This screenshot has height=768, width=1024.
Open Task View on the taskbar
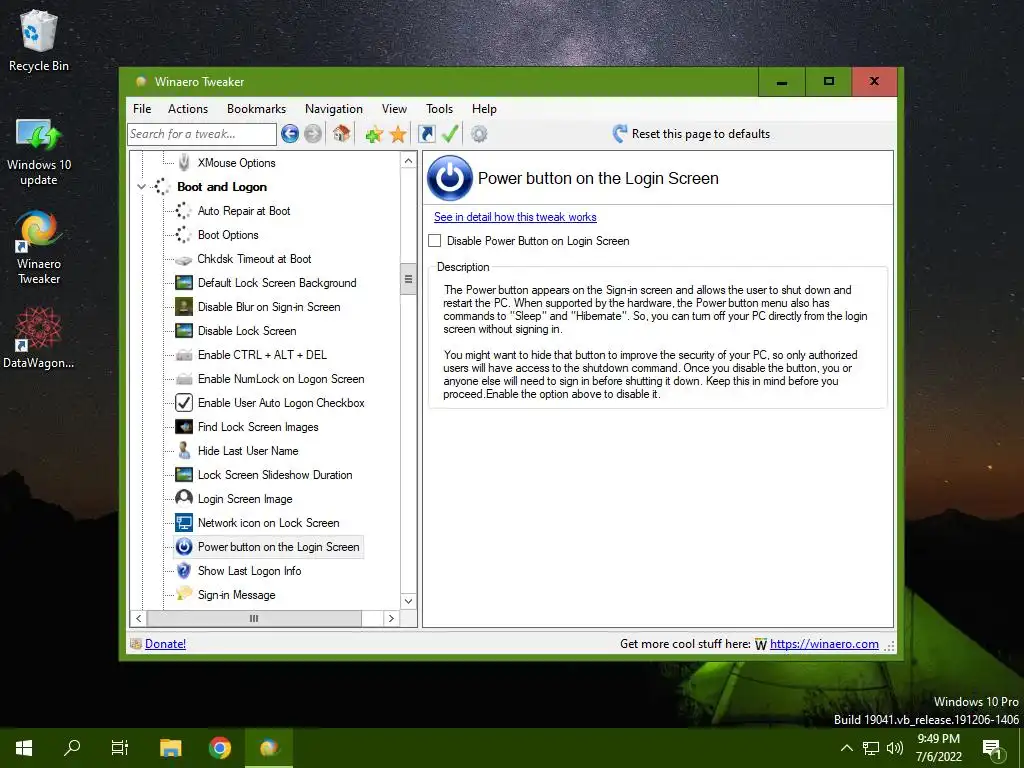[120, 747]
